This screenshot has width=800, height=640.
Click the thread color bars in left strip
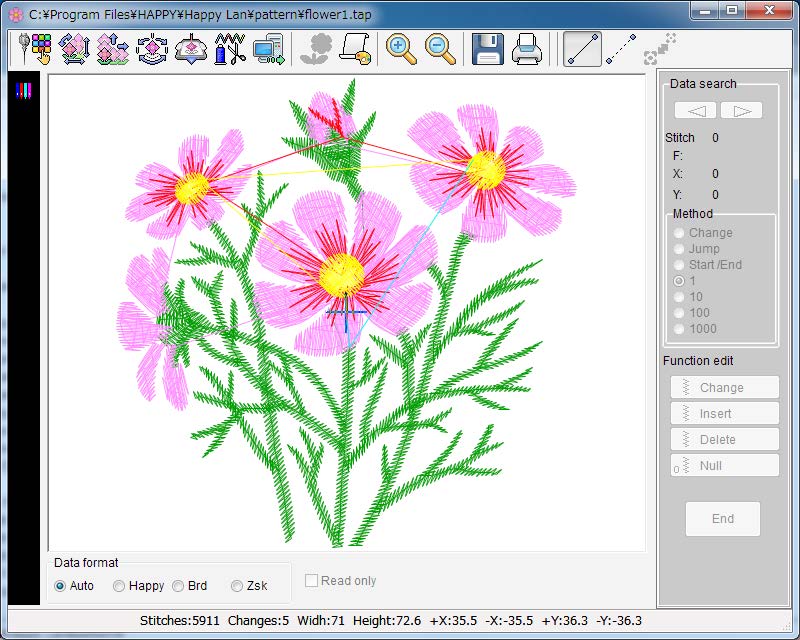[x=23, y=91]
